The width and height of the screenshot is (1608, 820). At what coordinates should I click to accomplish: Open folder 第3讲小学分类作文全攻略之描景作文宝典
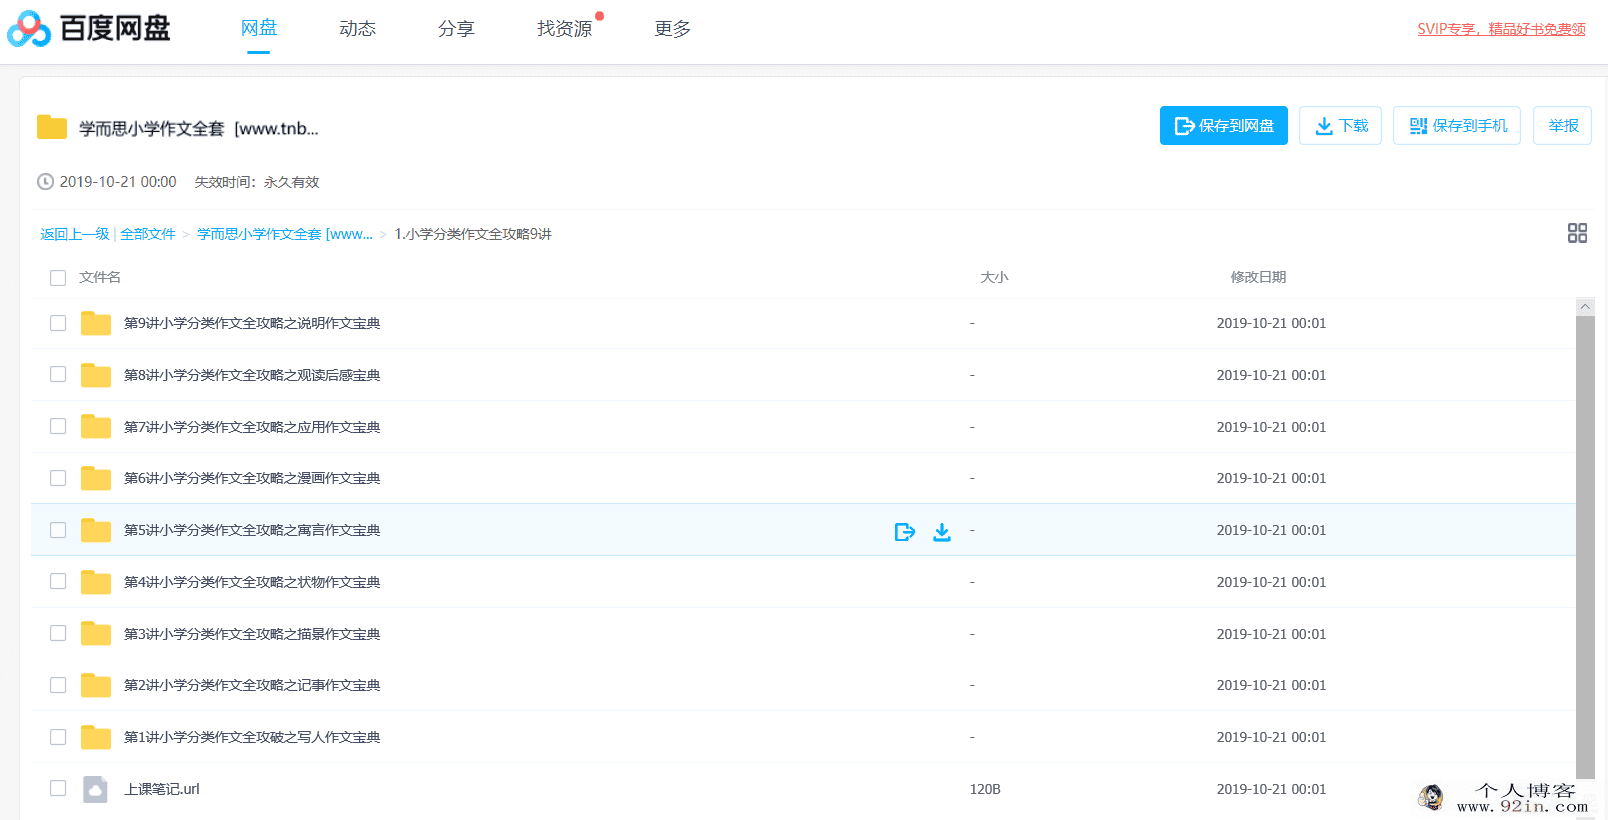click(x=252, y=634)
